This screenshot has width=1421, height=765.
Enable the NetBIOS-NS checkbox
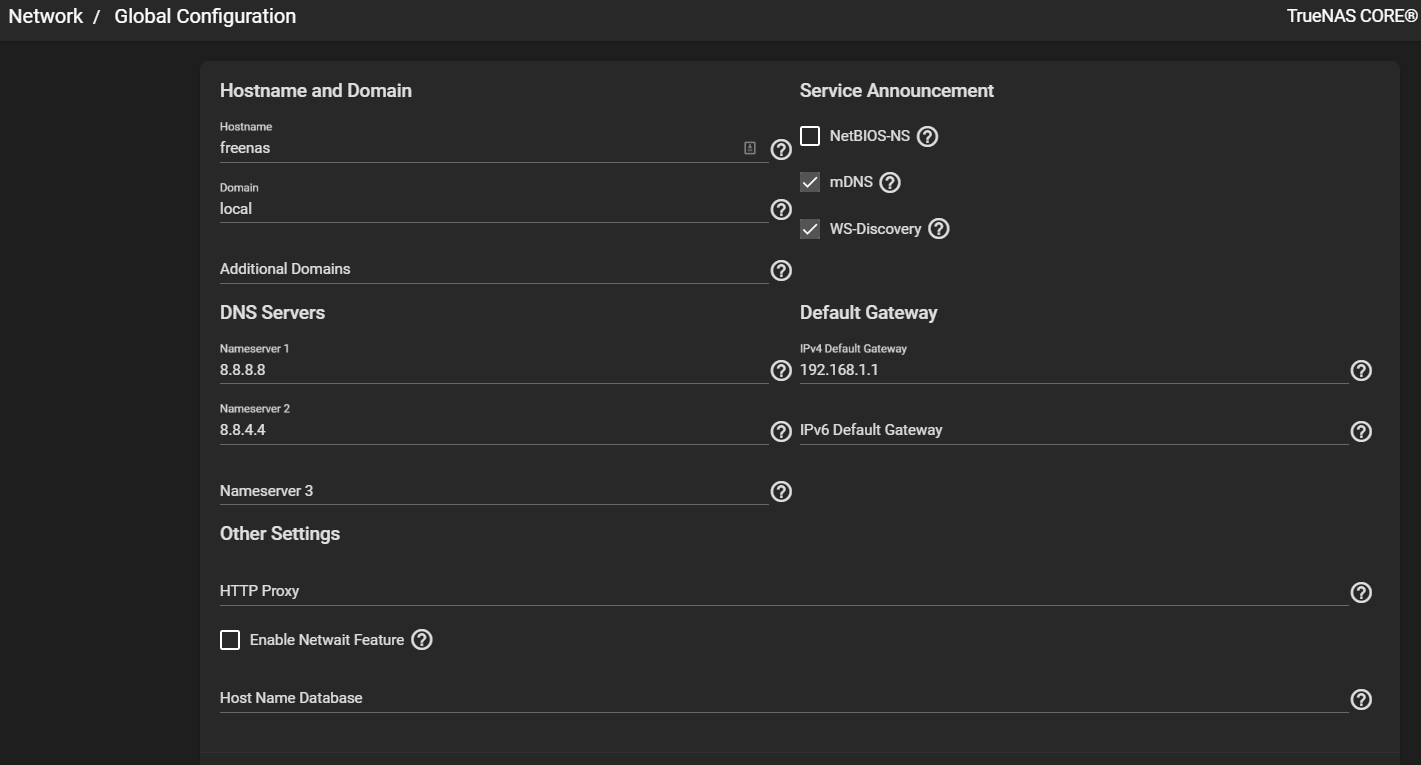pyautogui.click(x=810, y=136)
